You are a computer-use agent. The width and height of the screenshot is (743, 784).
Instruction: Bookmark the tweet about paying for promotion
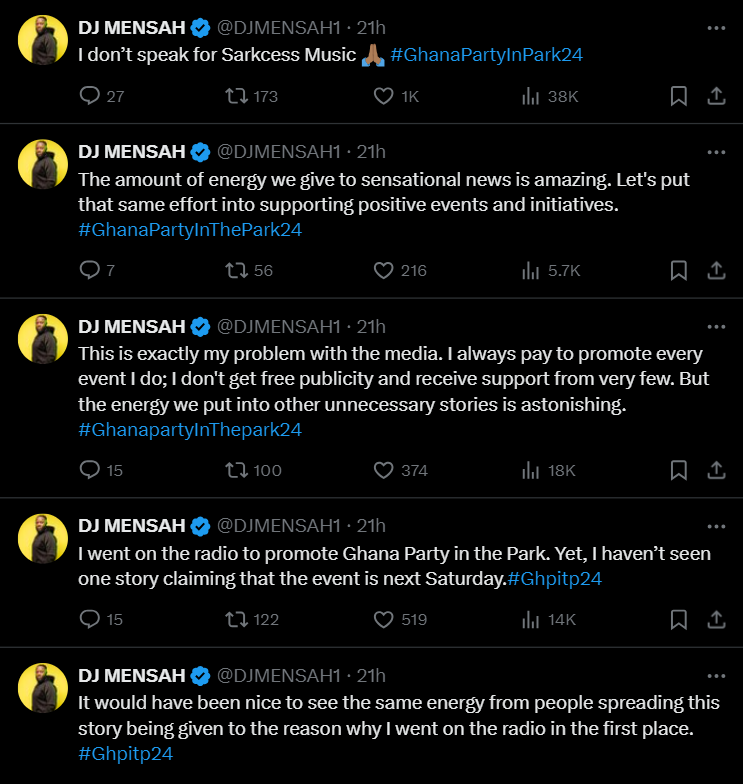coord(678,470)
